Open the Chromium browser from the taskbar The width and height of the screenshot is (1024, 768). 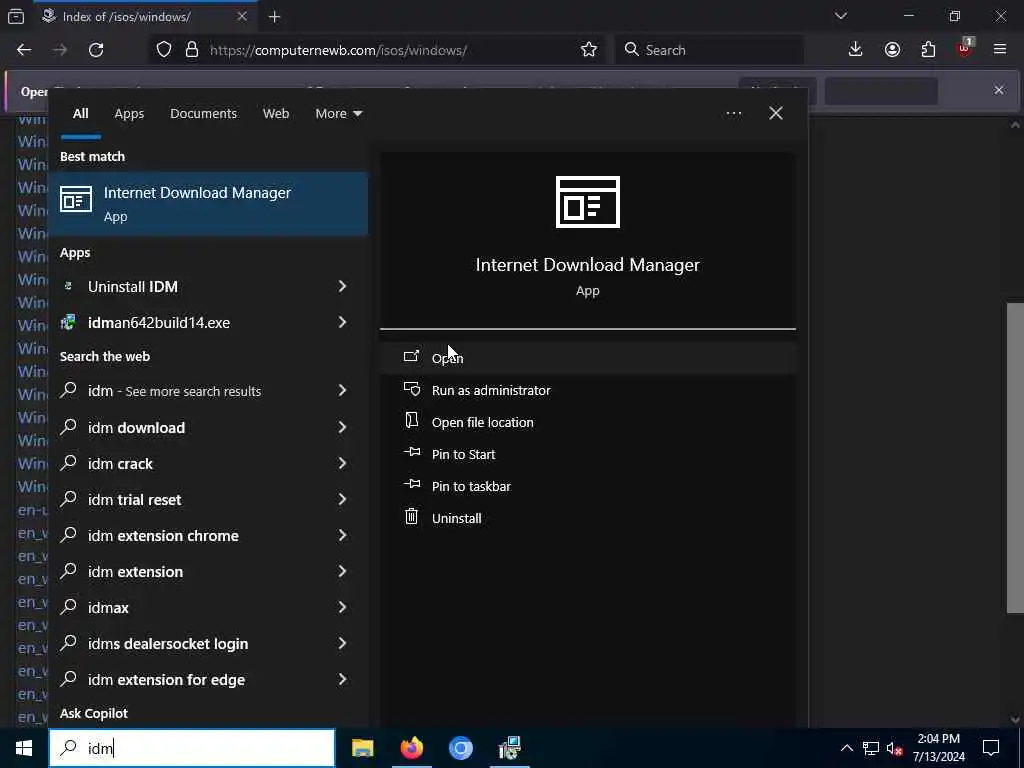point(460,748)
